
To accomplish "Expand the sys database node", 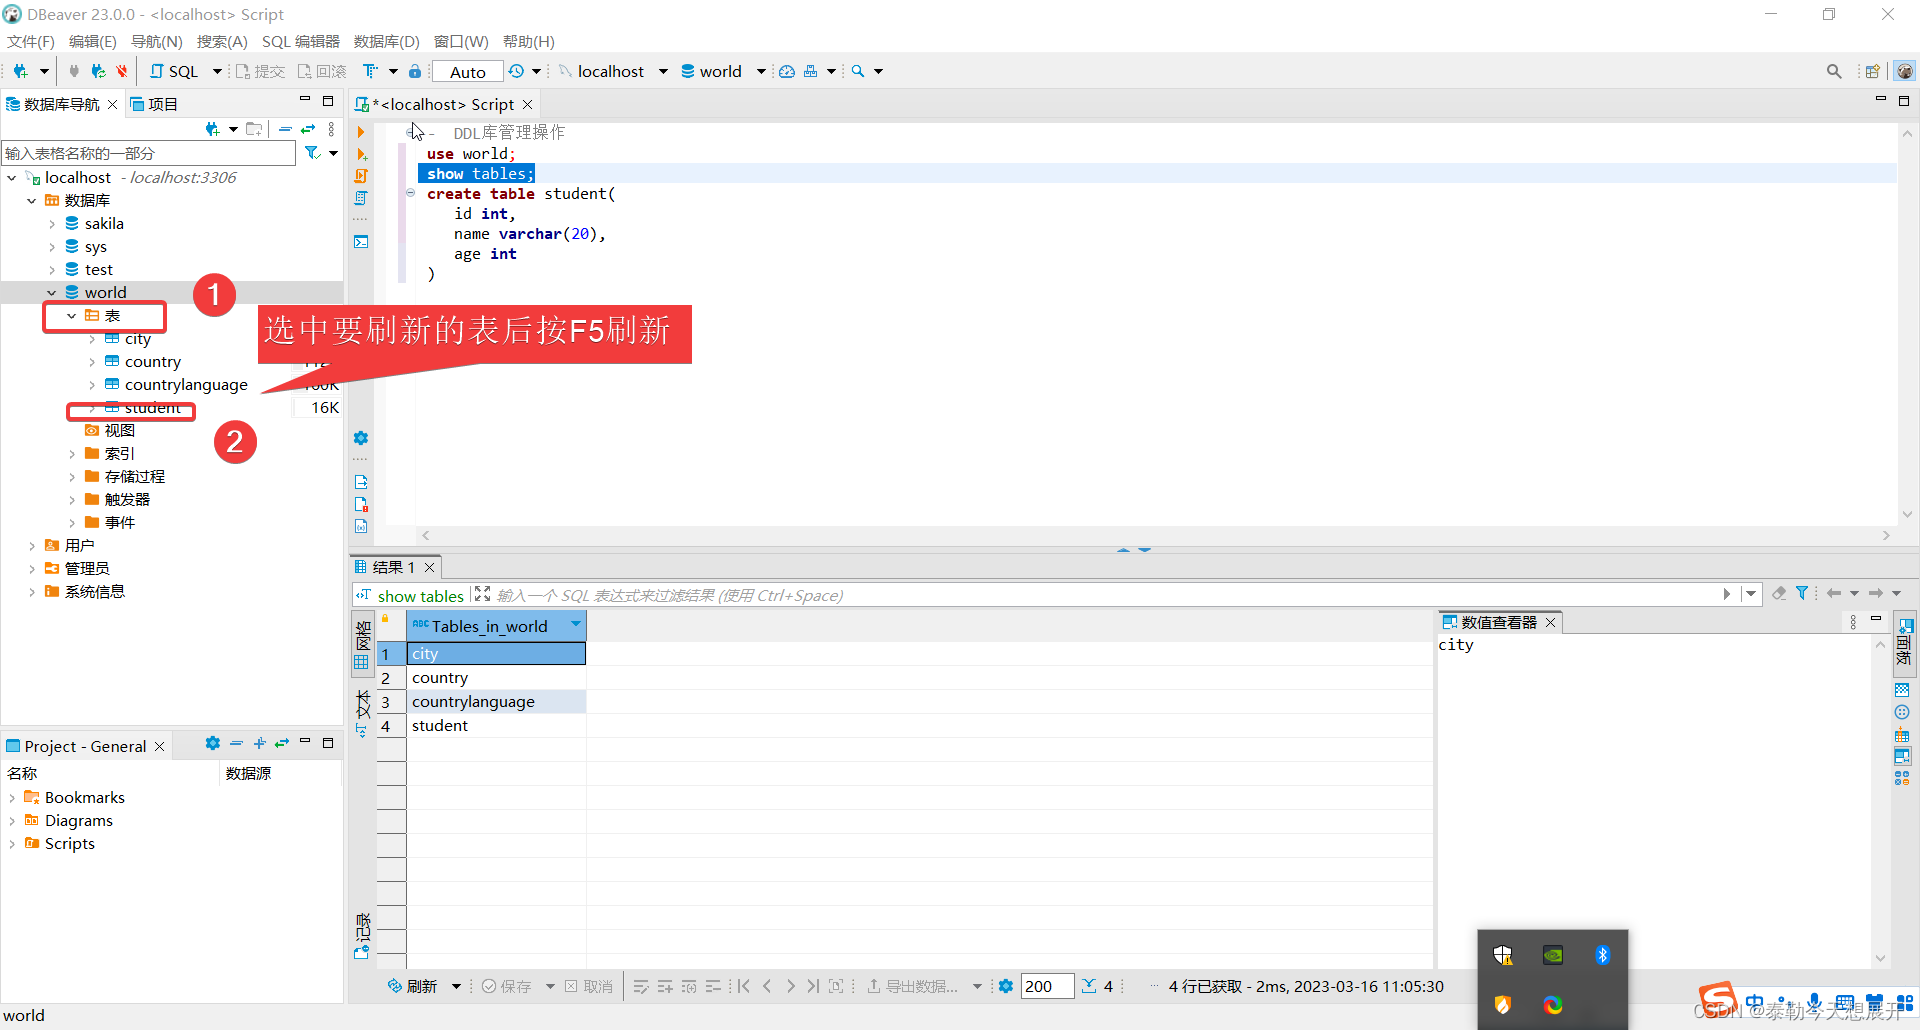I will point(52,246).
